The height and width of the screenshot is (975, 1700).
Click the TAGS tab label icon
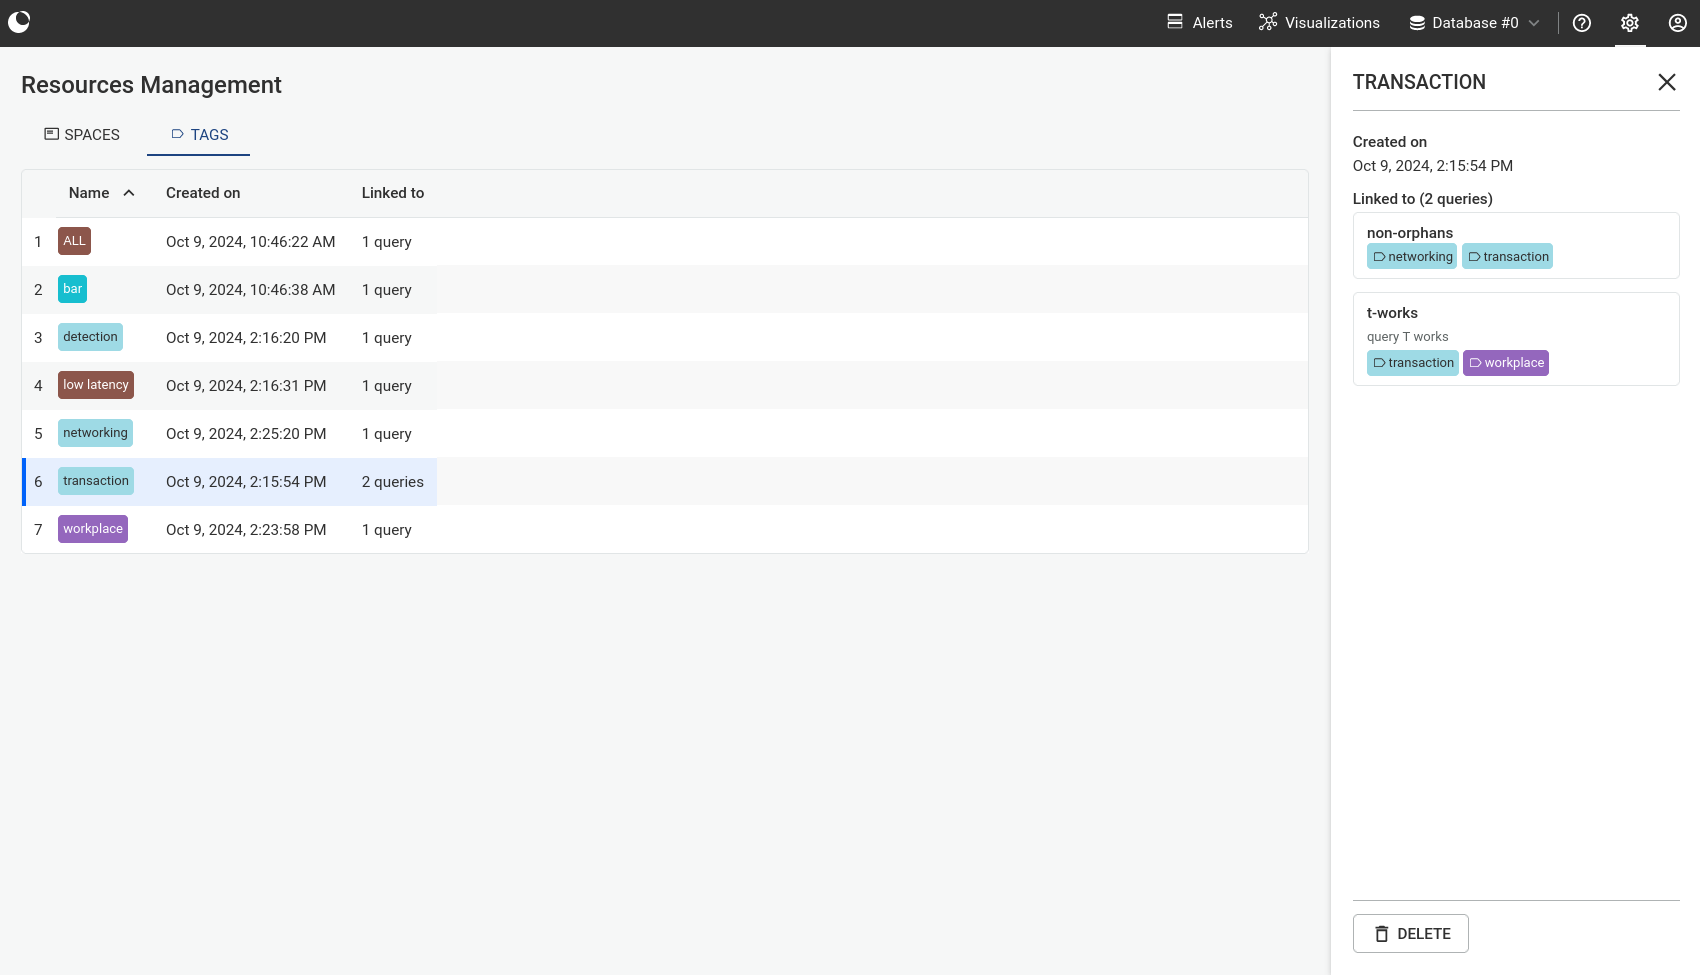pos(177,134)
